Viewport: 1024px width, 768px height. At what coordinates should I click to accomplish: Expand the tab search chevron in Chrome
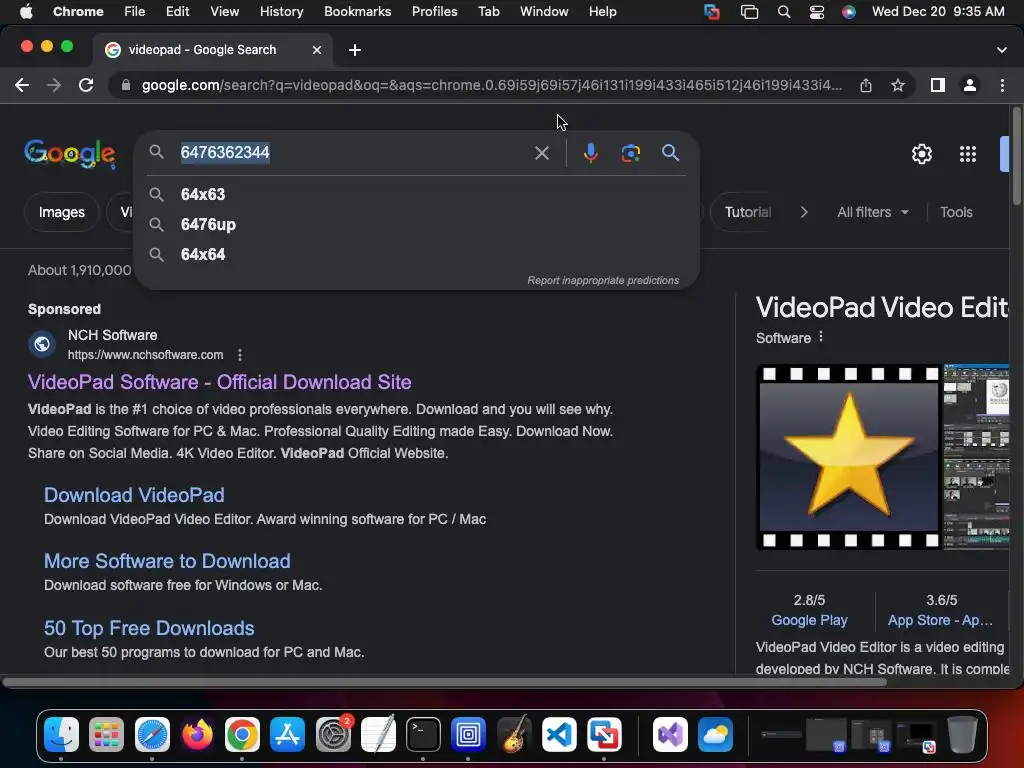coord(1001,50)
